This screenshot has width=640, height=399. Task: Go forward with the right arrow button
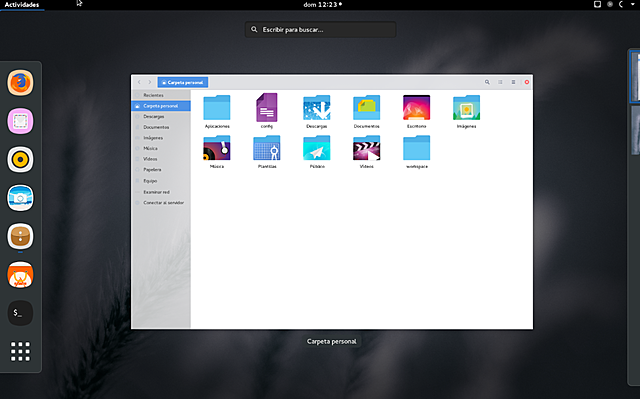pos(149,82)
